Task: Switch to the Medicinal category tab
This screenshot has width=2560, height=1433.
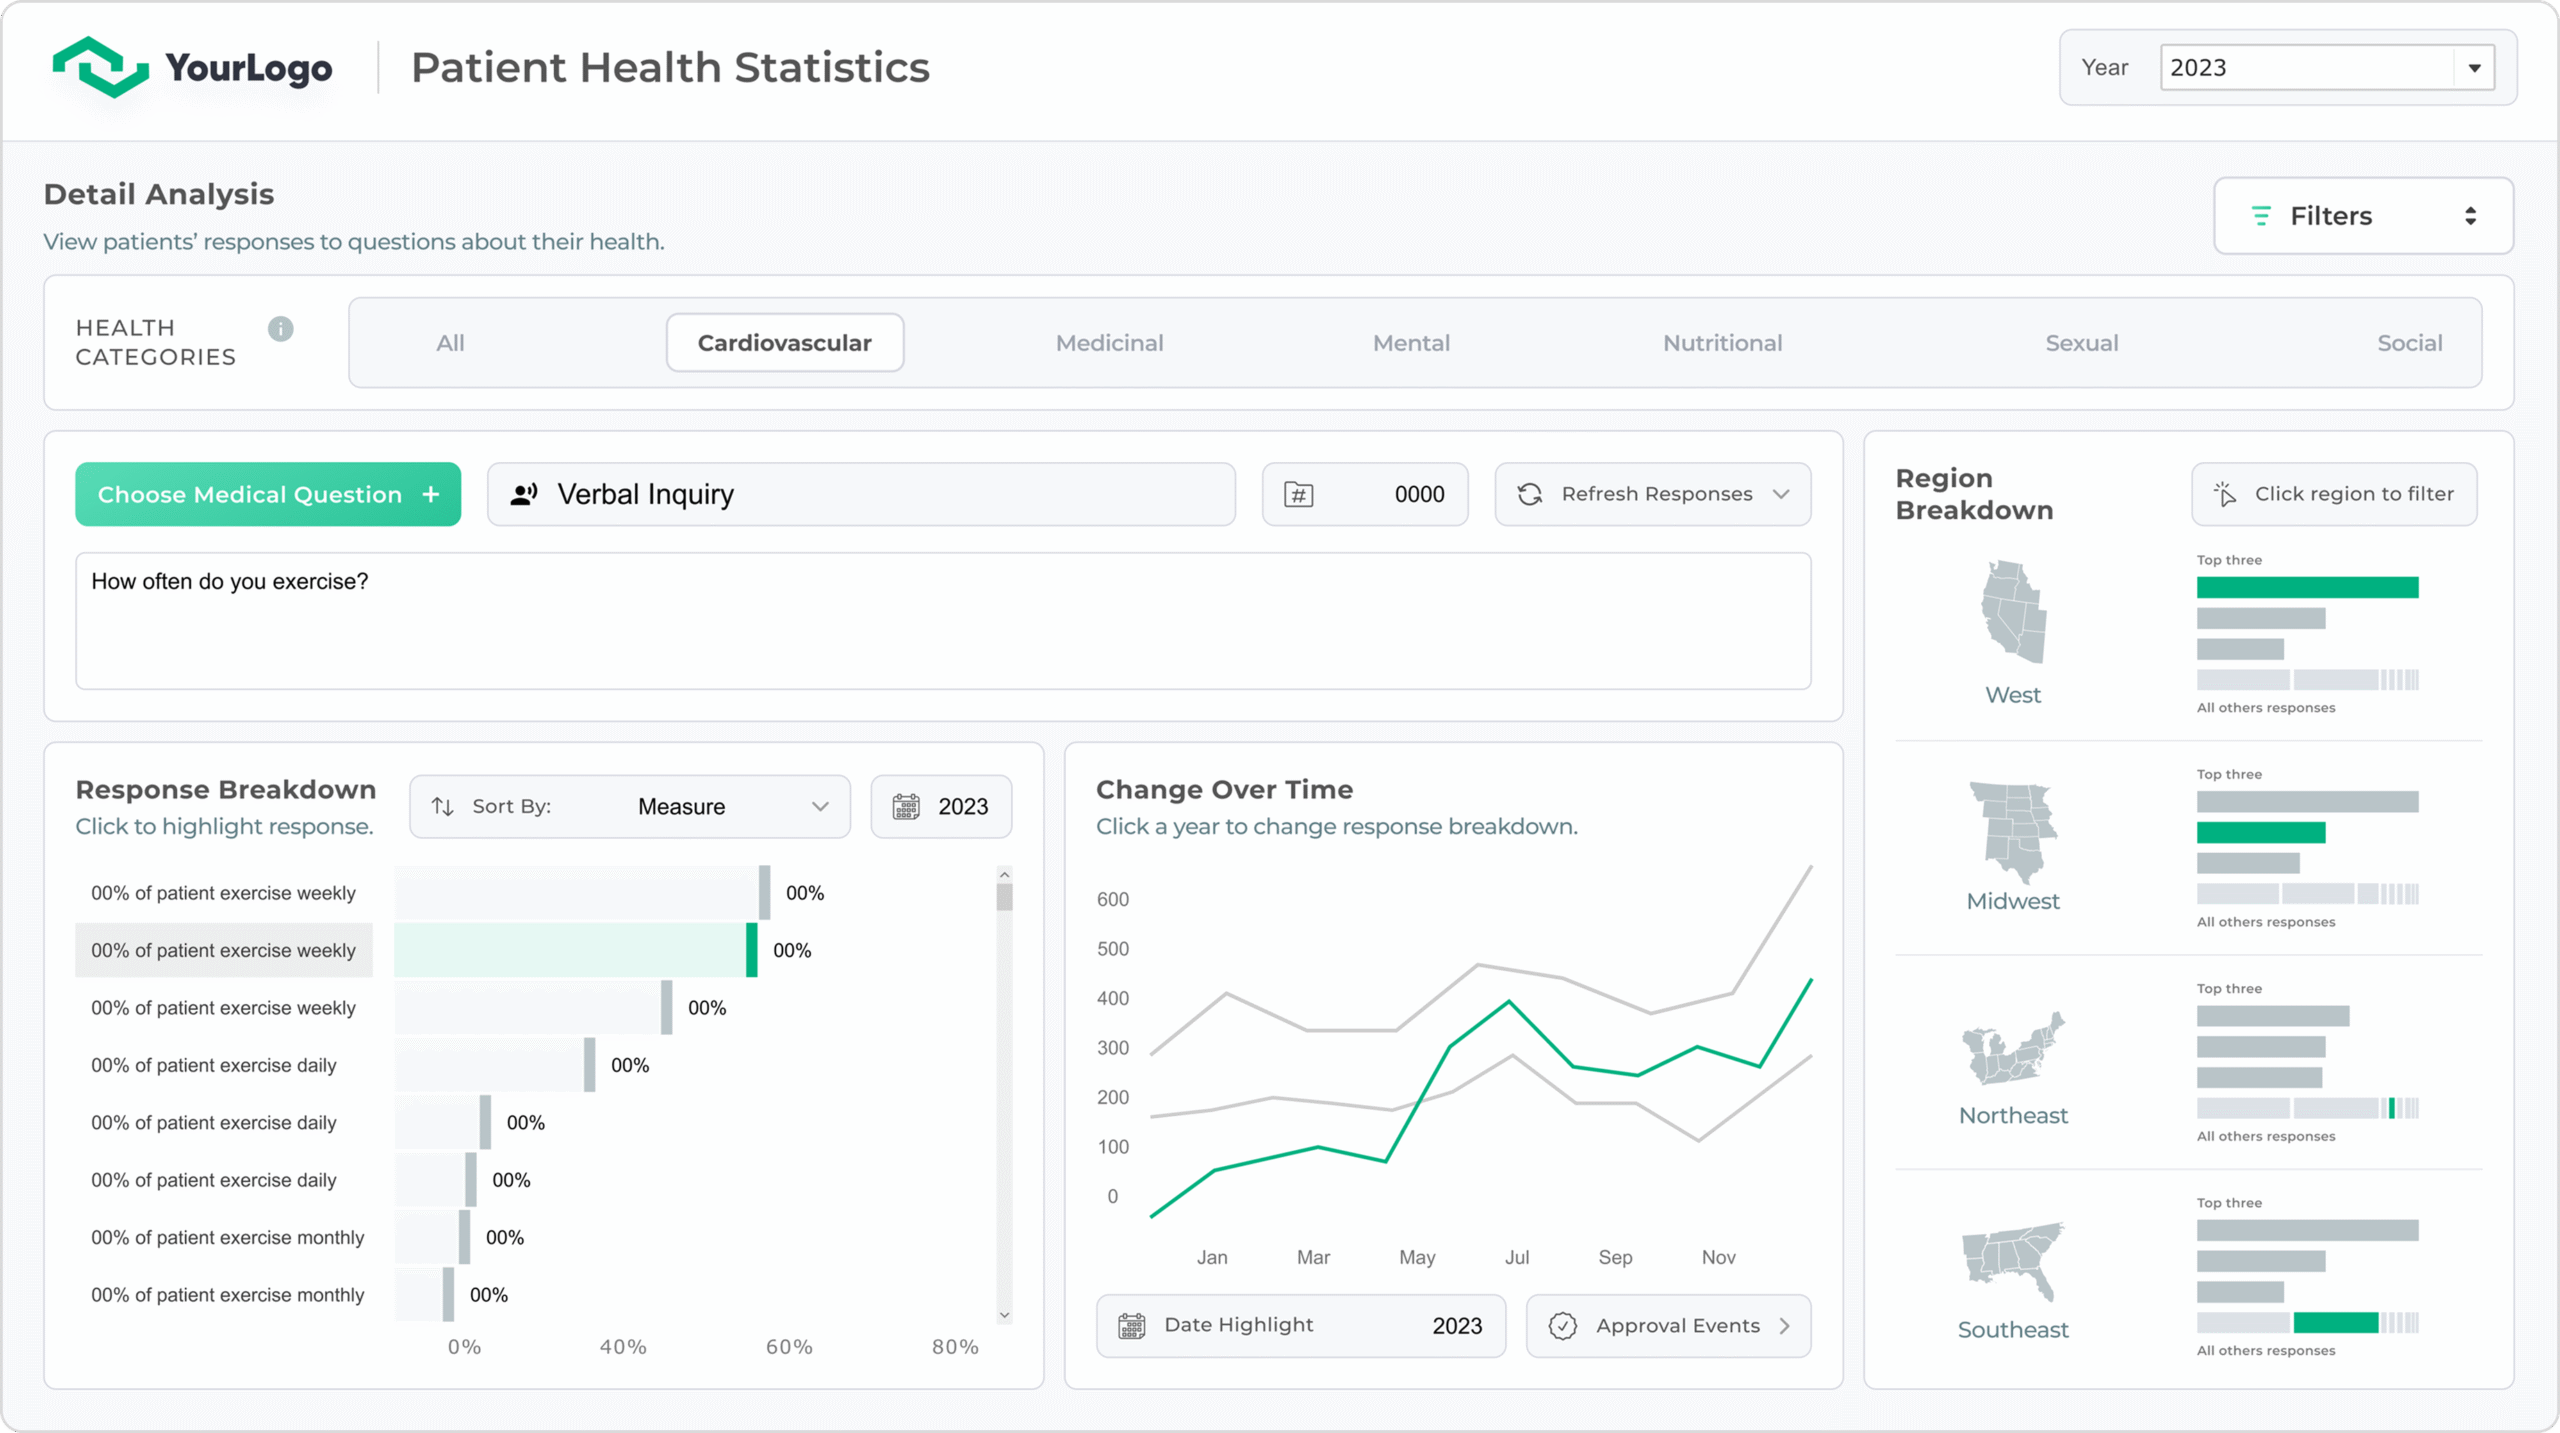Action: (x=1109, y=343)
